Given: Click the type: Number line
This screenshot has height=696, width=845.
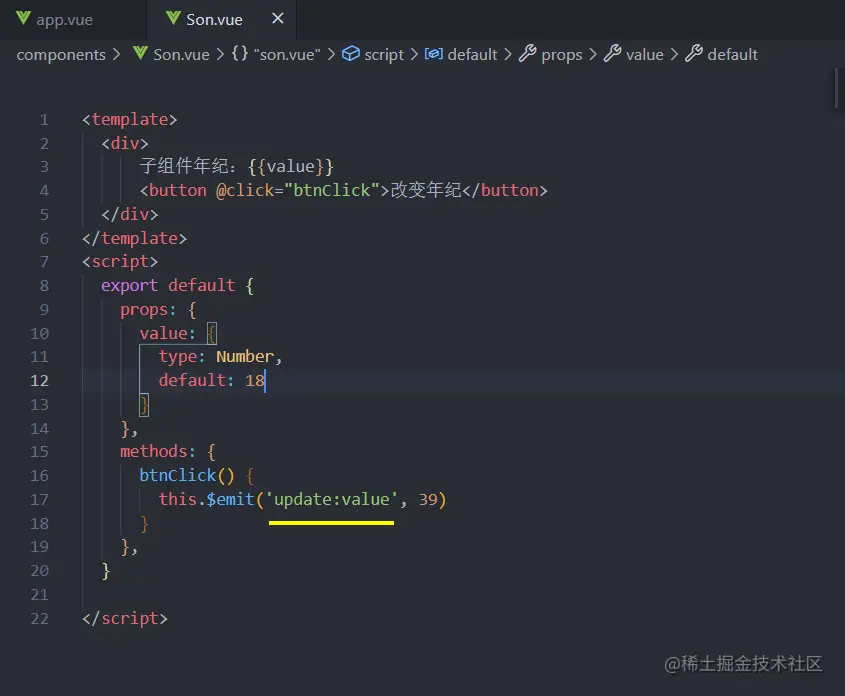Looking at the screenshot, I should tap(220, 357).
